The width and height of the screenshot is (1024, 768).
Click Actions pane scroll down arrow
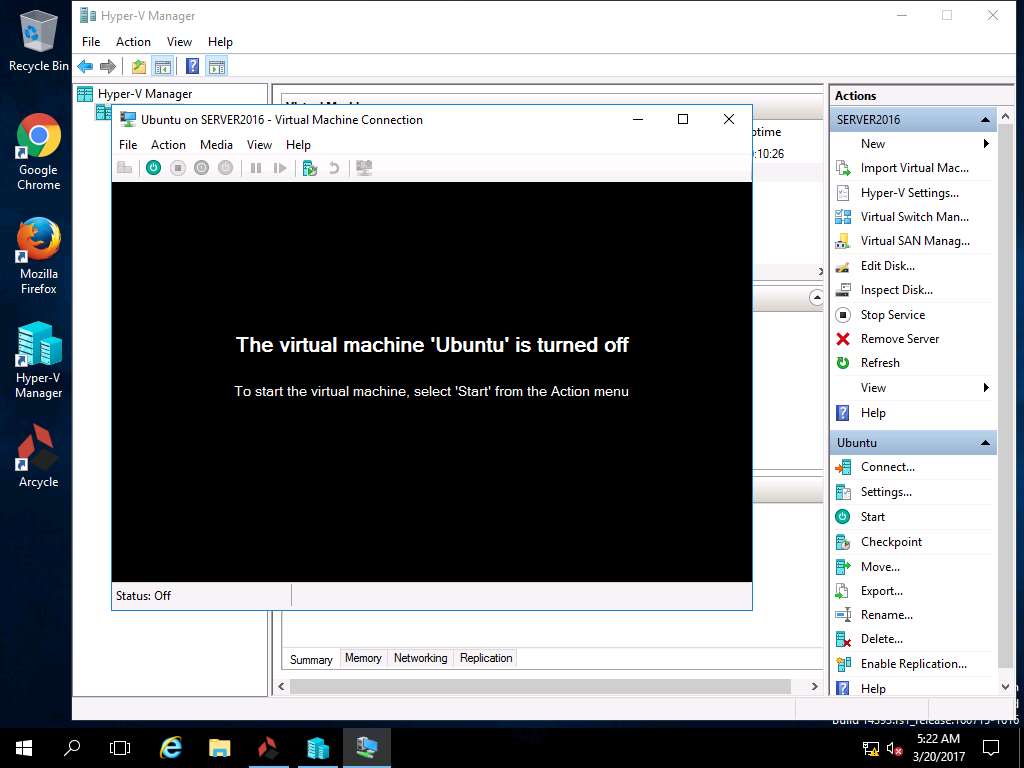[1006, 687]
